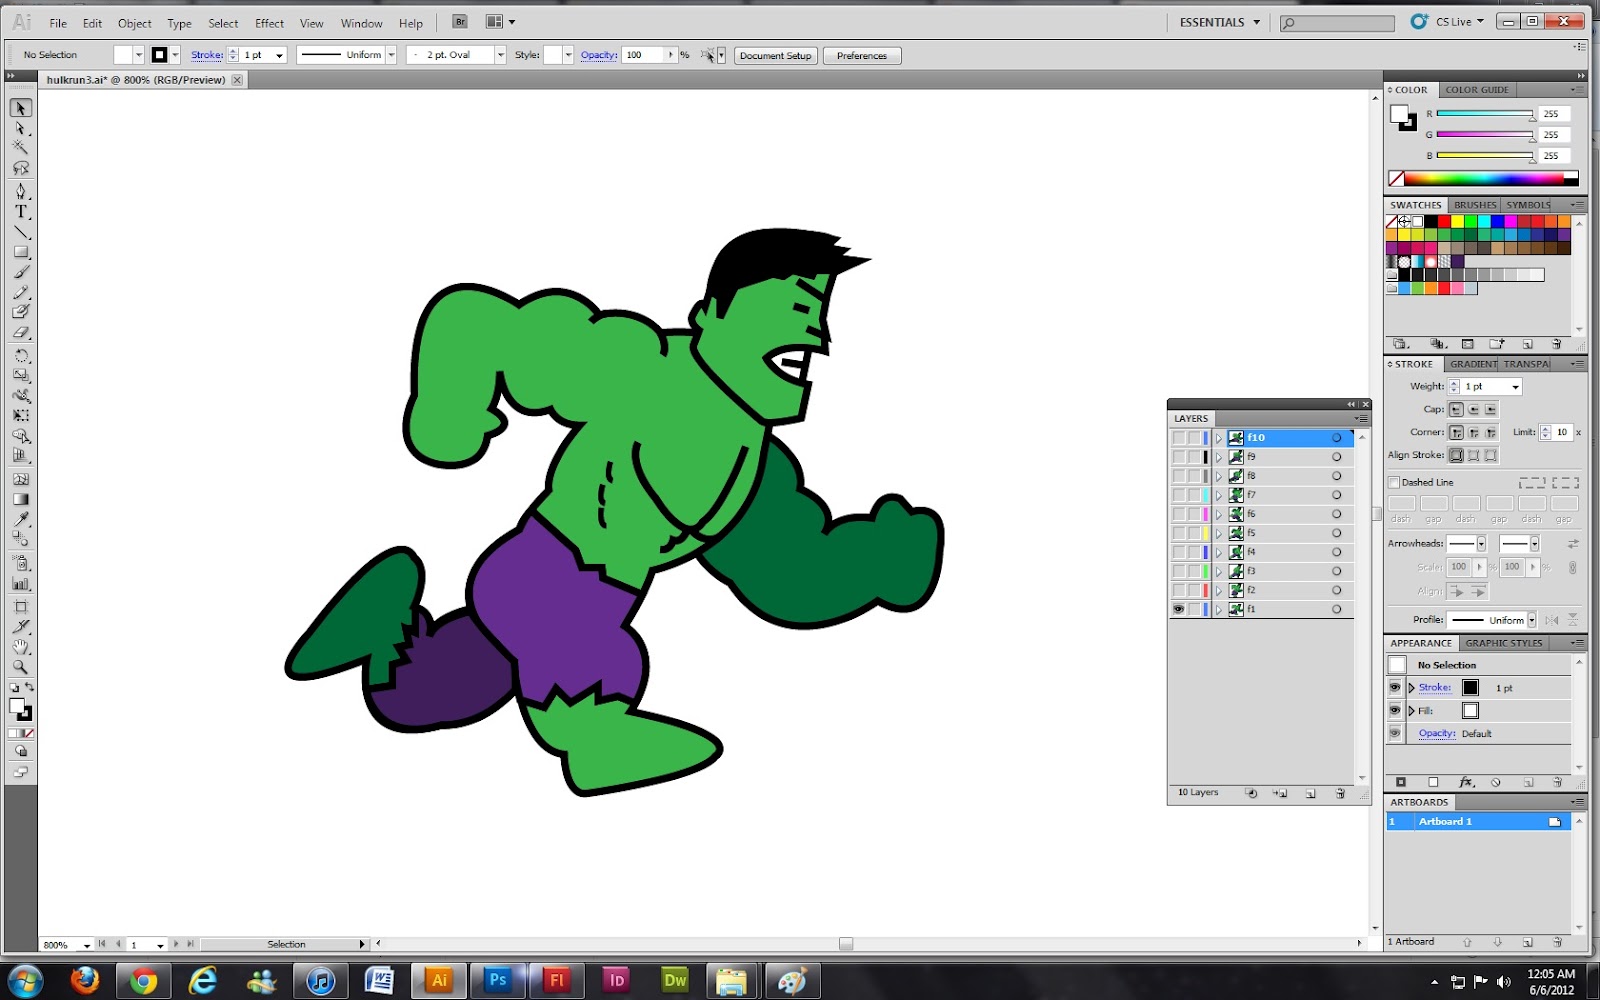
Task: Delete selected layer with trash icon
Action: pyautogui.click(x=1340, y=793)
